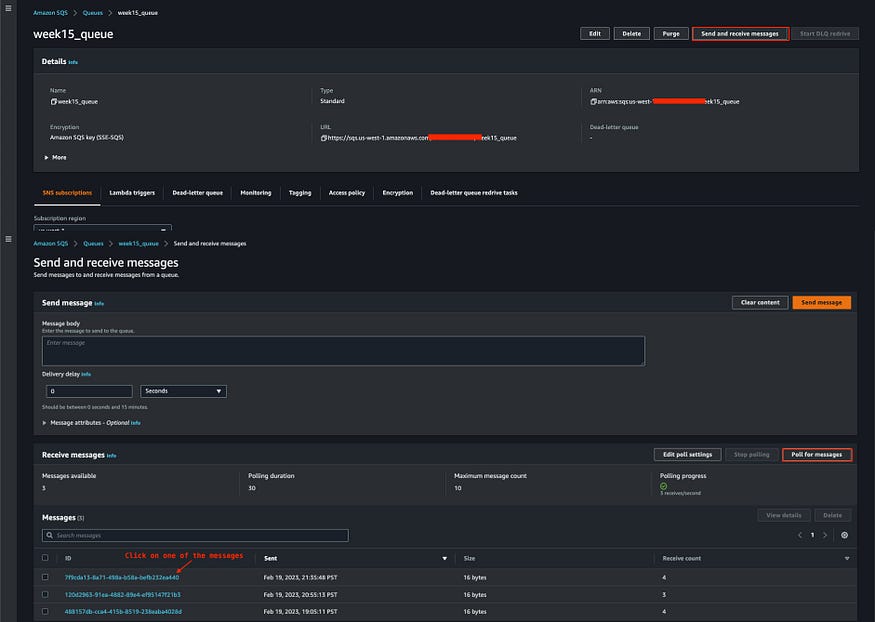Select all messages checkbox in header

point(45,558)
